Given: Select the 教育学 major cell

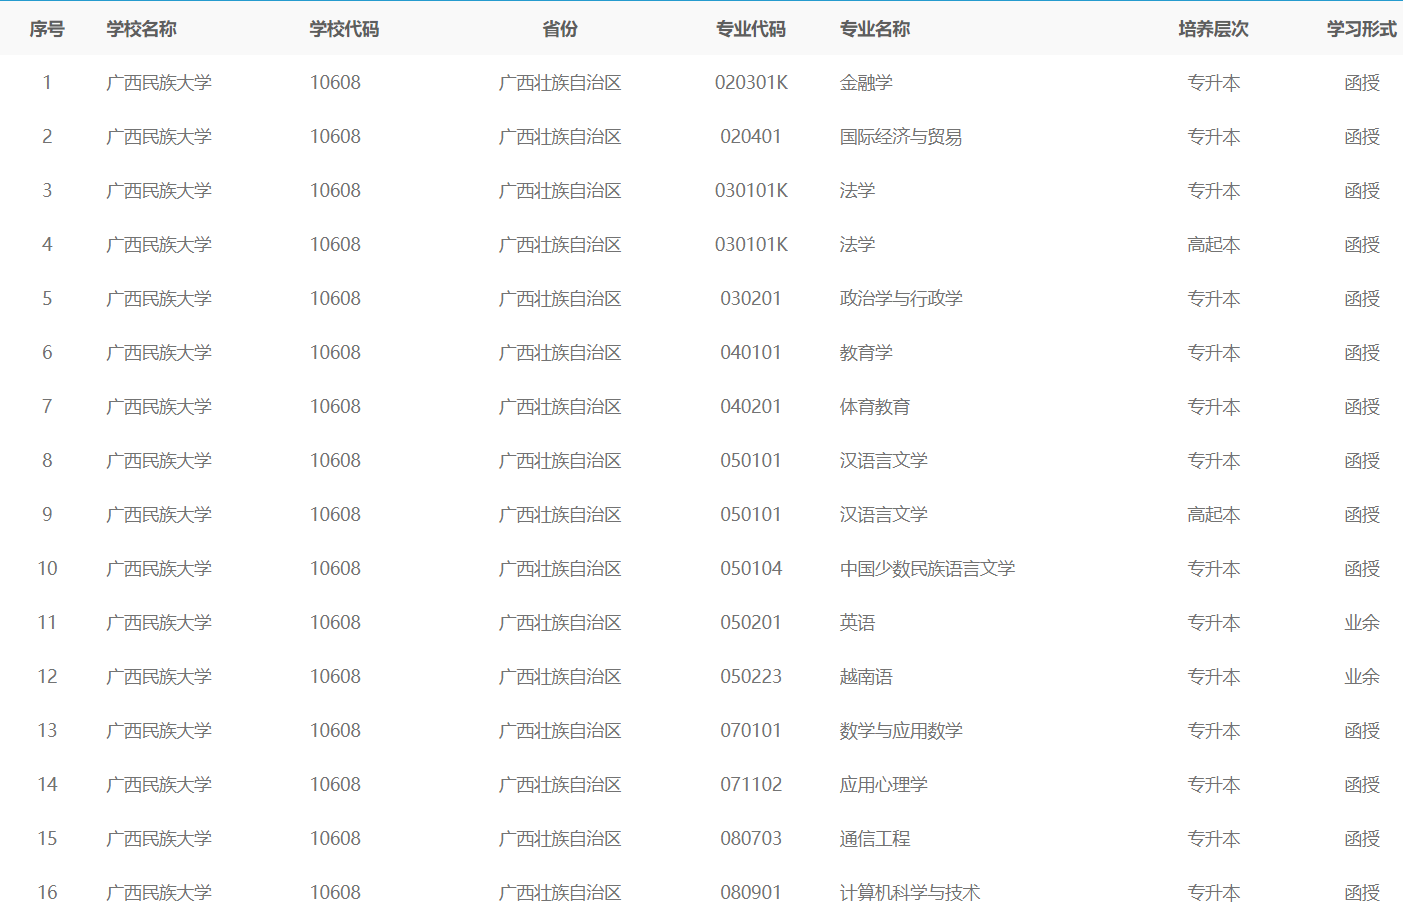Looking at the screenshot, I should pyautogui.click(x=866, y=353).
